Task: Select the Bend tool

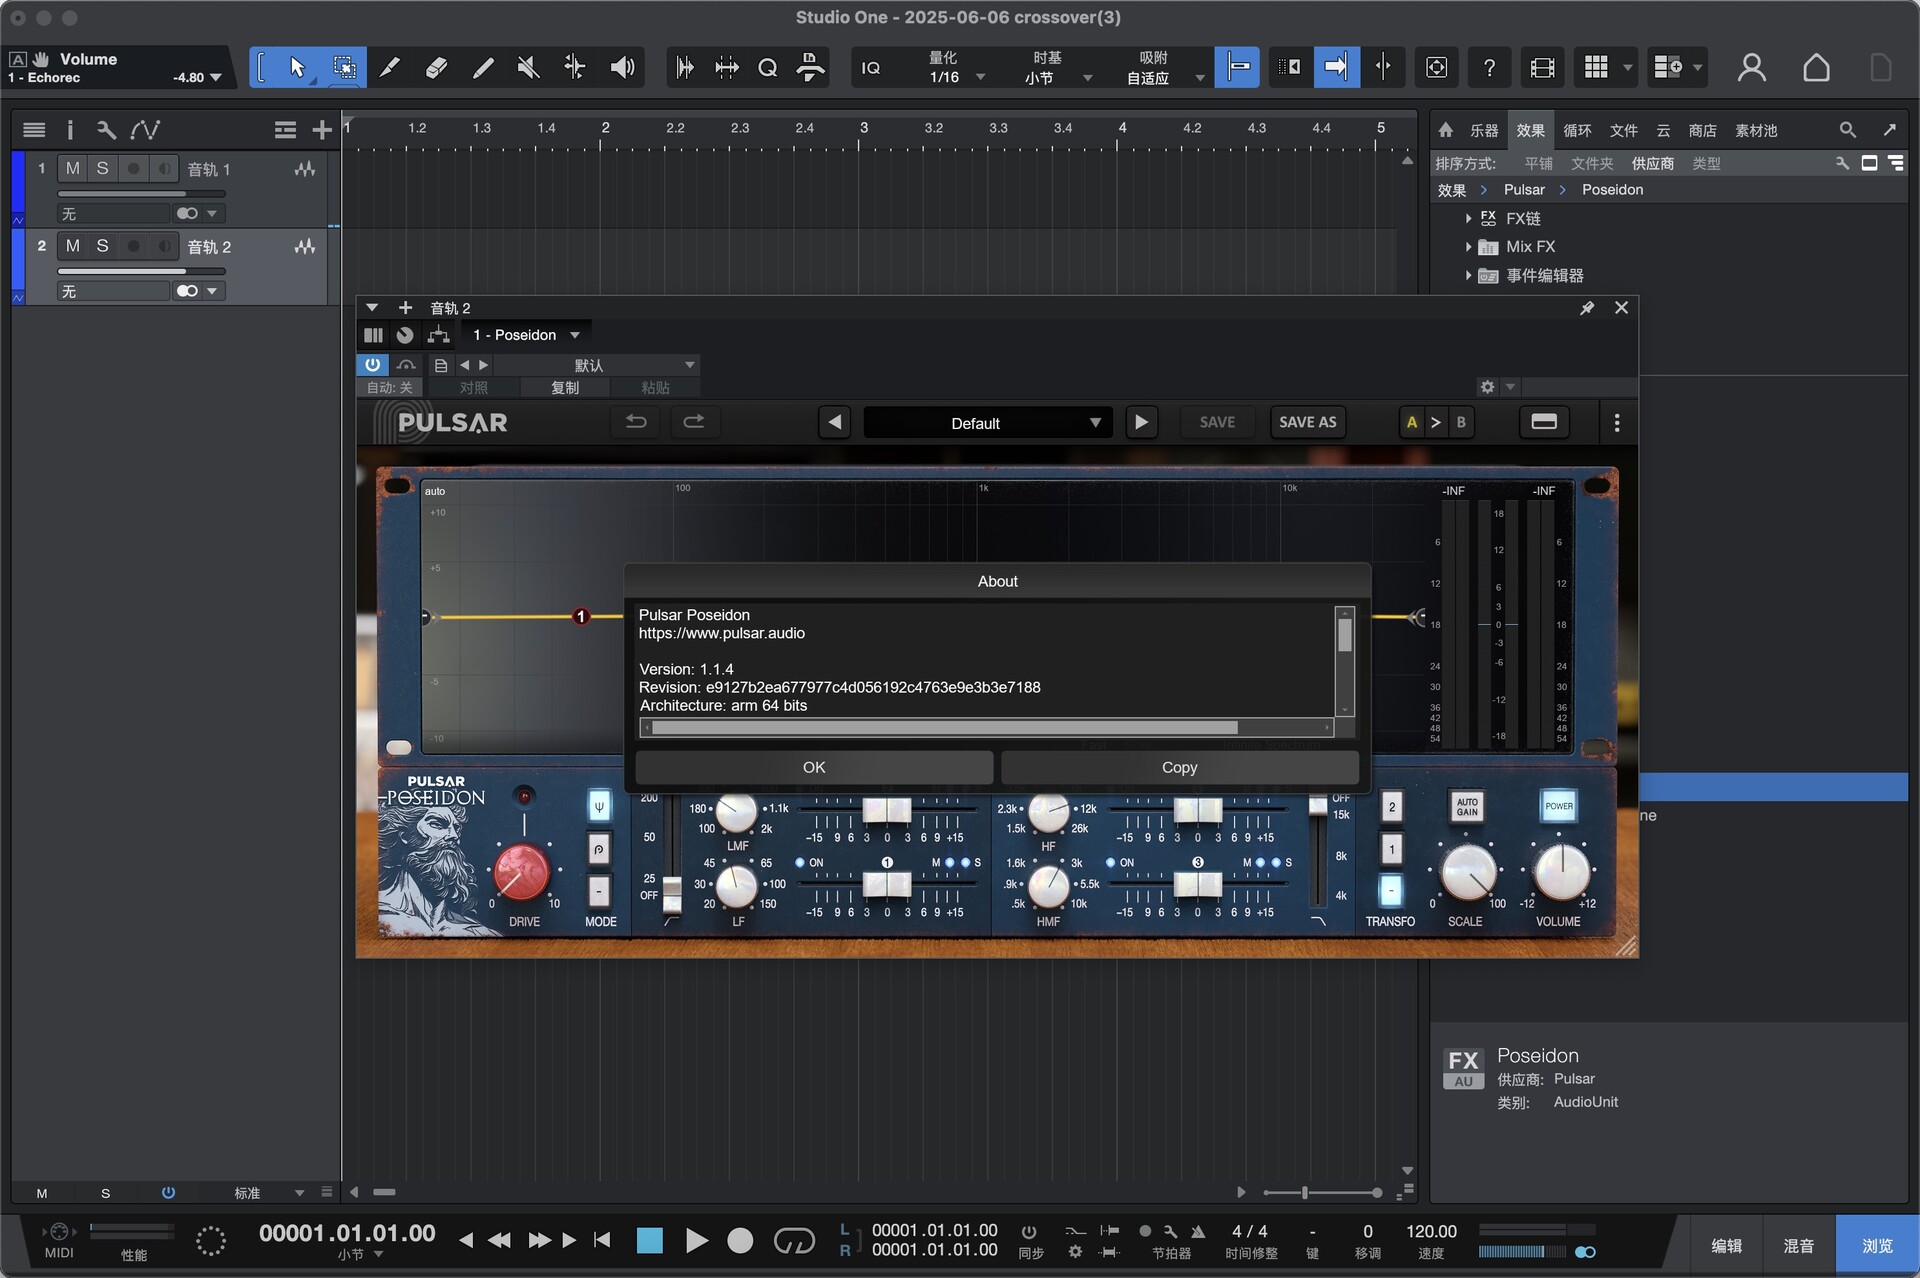Action: click(575, 67)
